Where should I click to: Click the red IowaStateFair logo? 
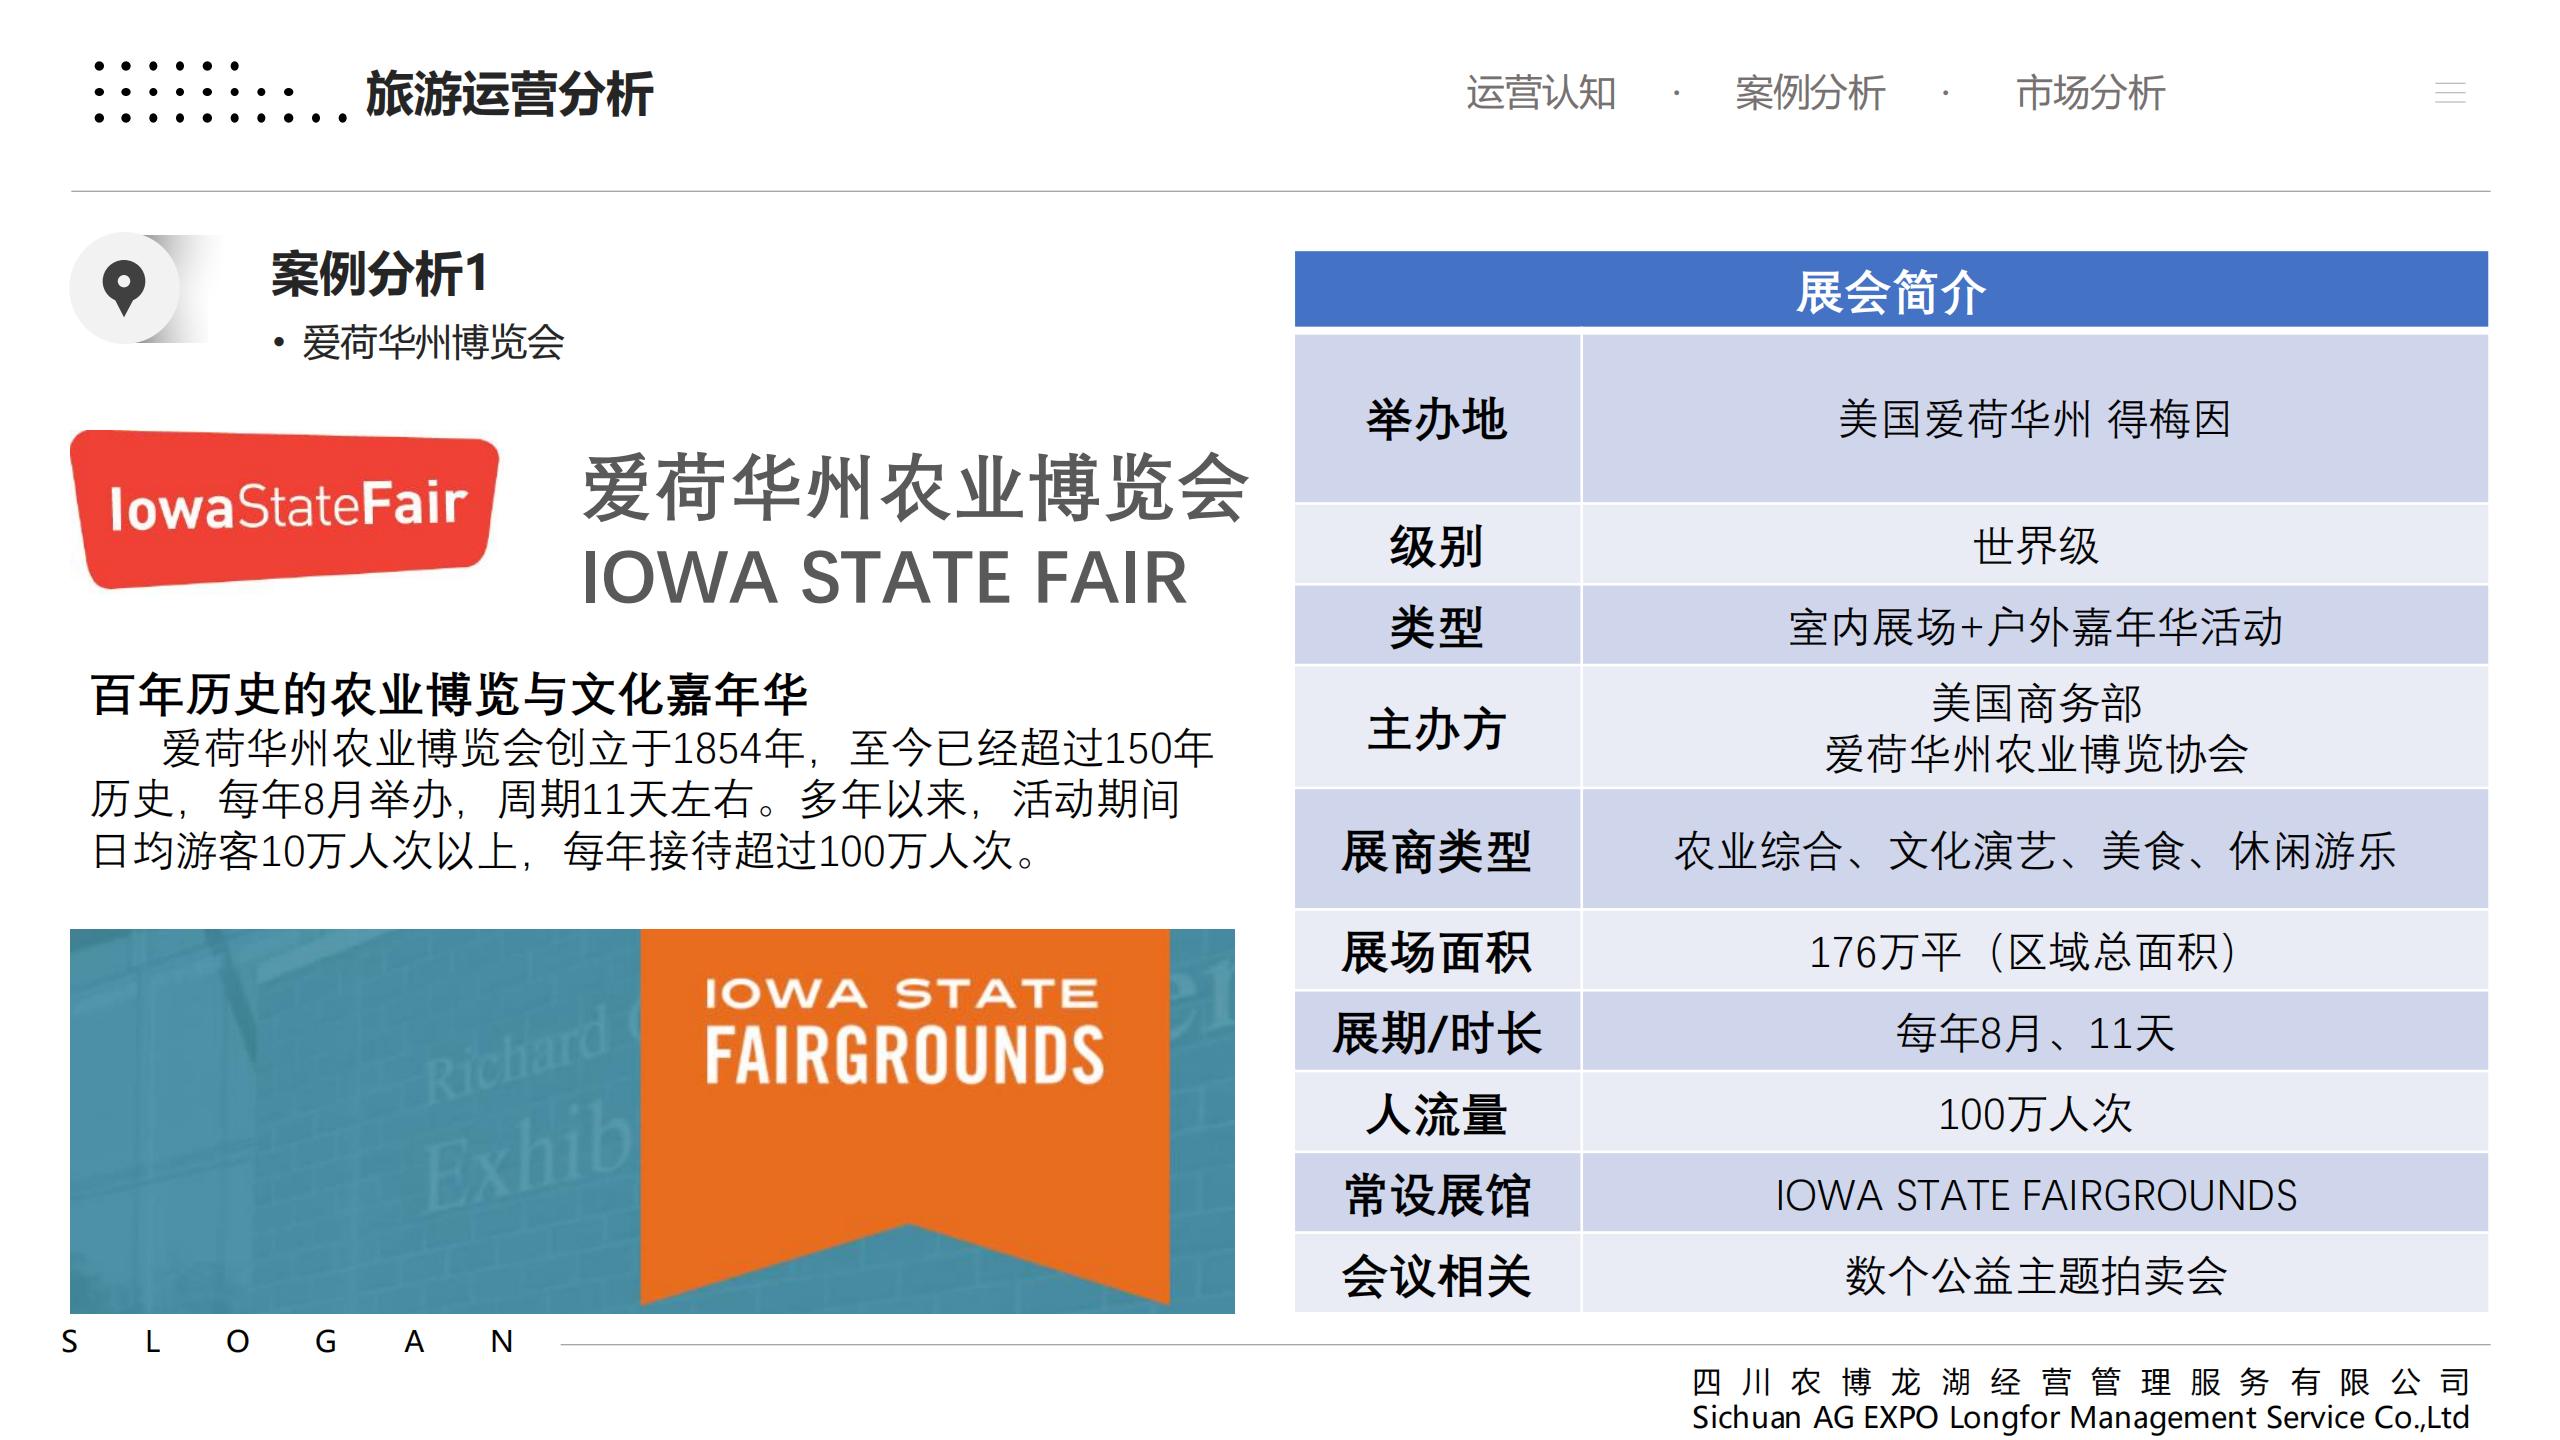pyautogui.click(x=285, y=507)
